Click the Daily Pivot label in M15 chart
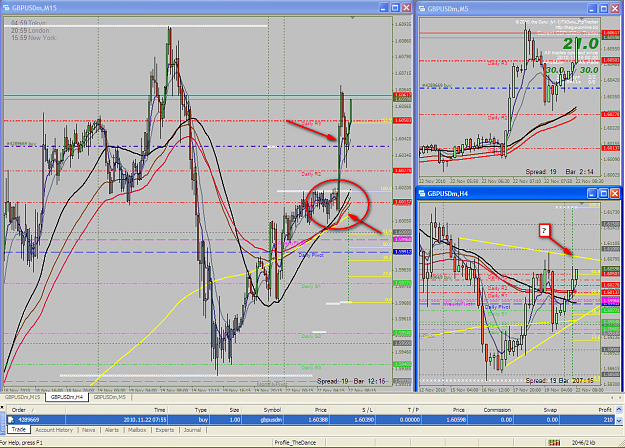The image size is (625, 448). click(x=311, y=255)
